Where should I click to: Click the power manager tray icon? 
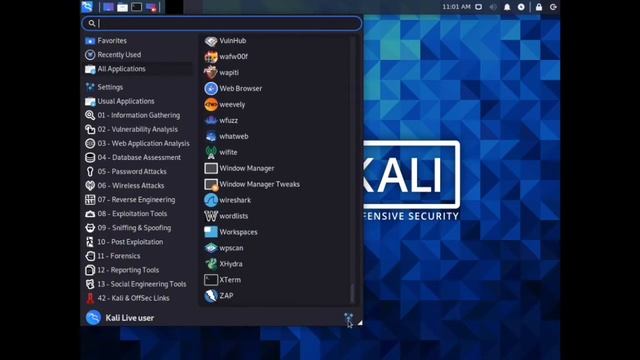(521, 7)
